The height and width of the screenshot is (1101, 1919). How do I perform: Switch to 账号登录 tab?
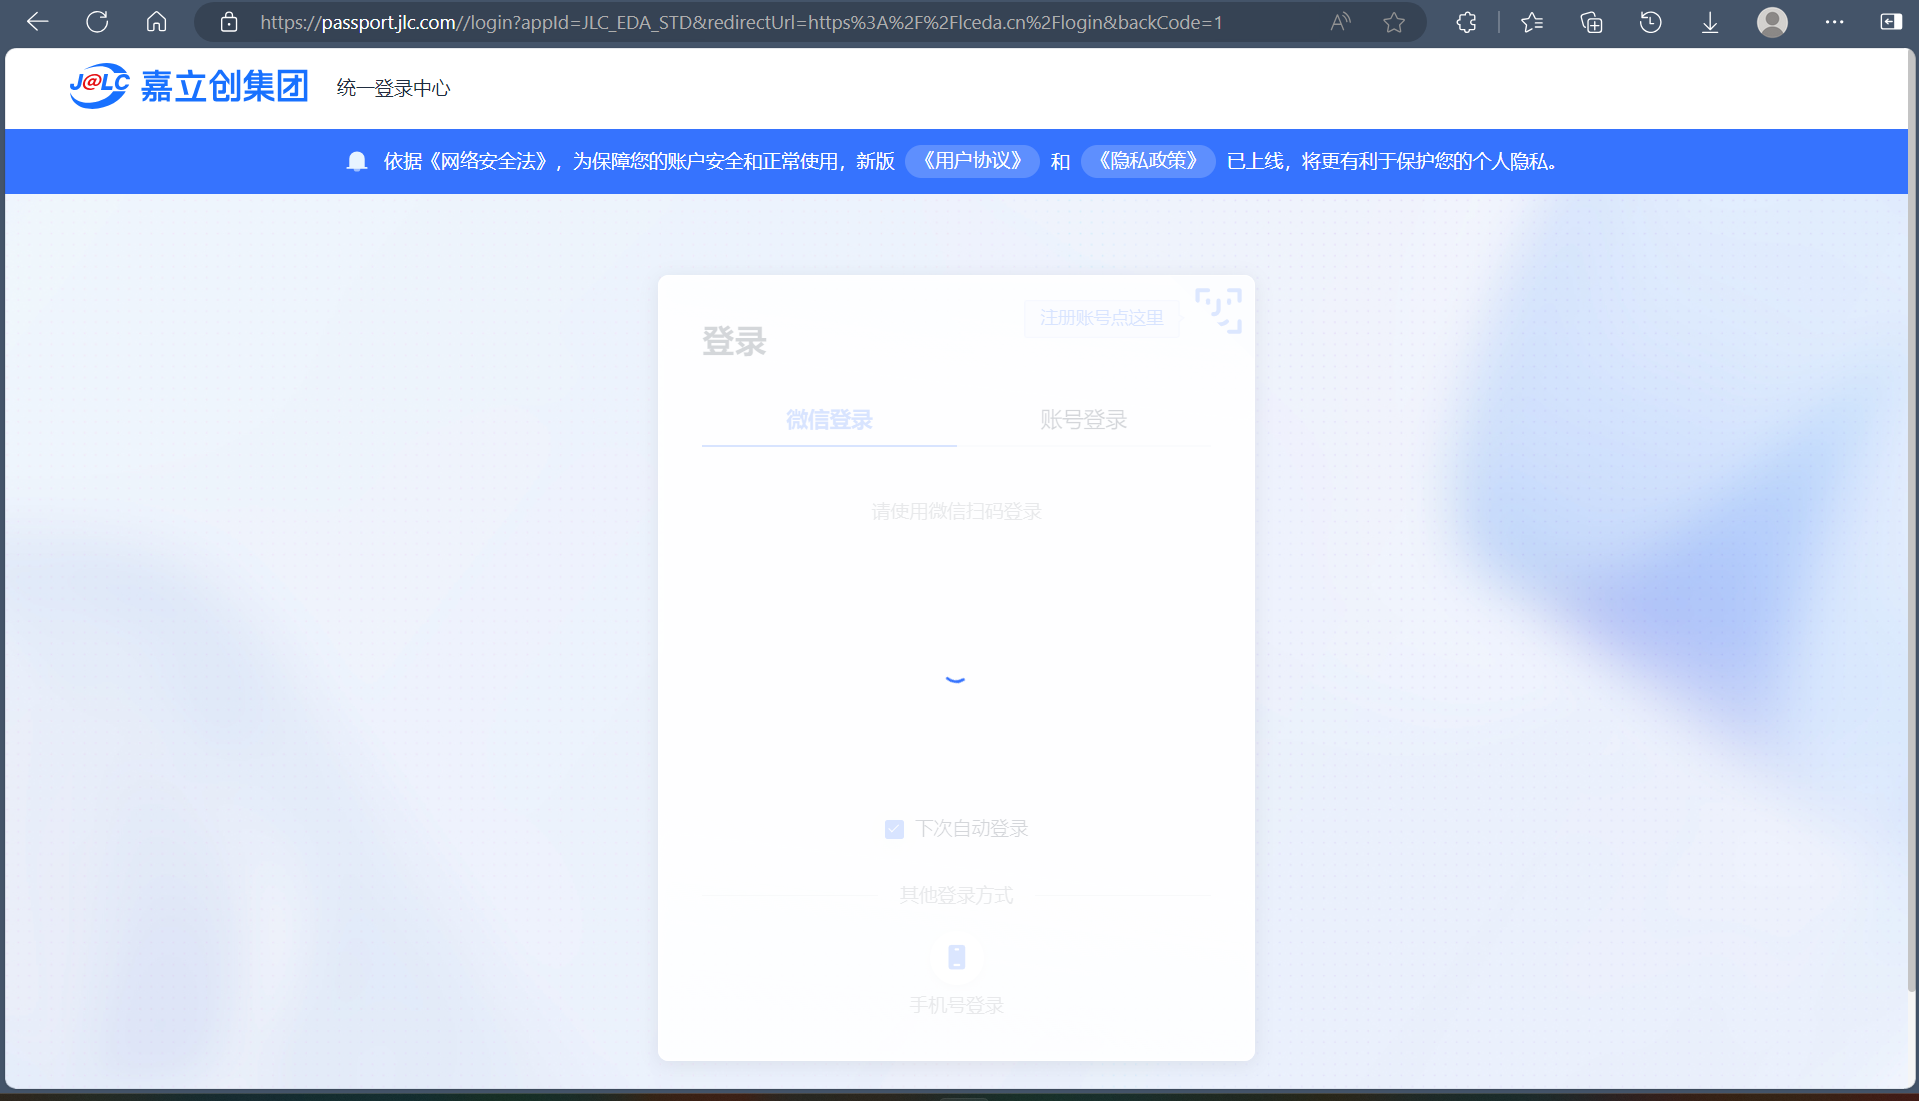[1083, 420]
